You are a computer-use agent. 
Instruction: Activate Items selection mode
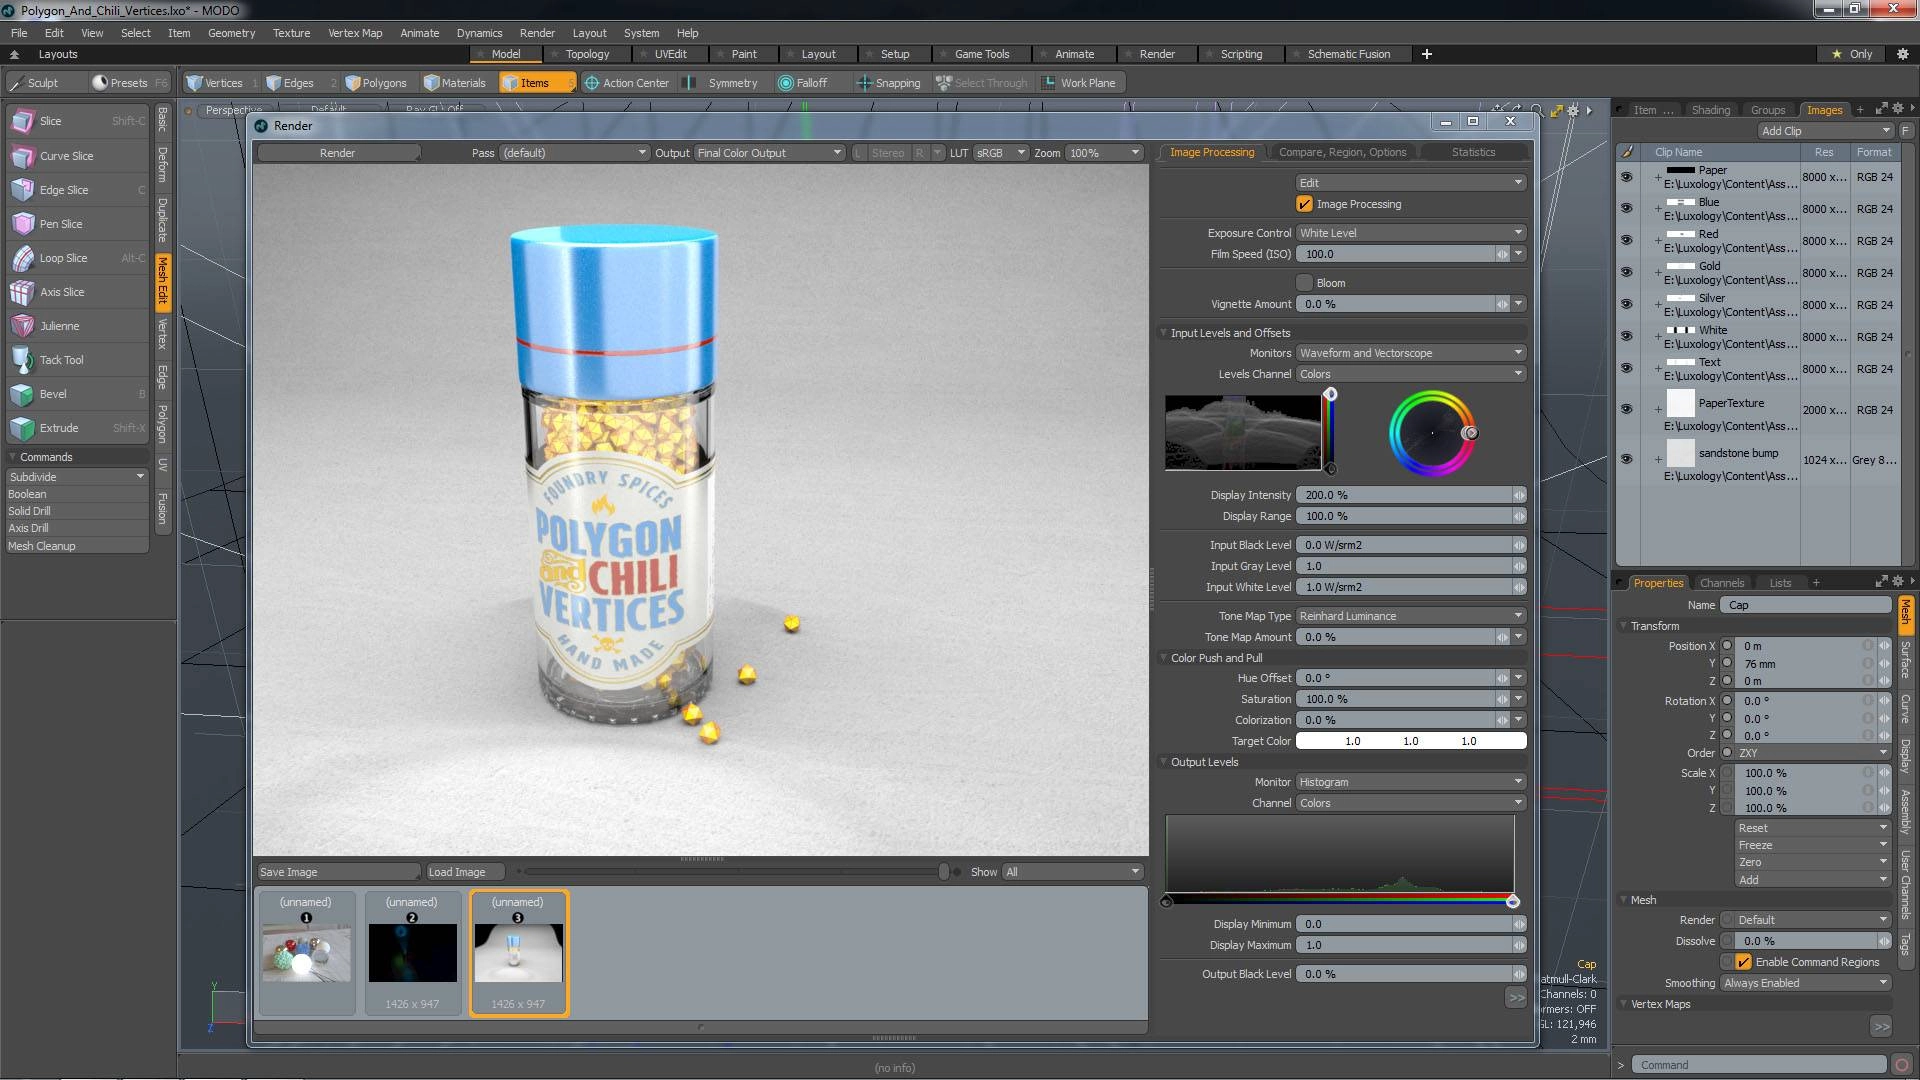point(537,83)
